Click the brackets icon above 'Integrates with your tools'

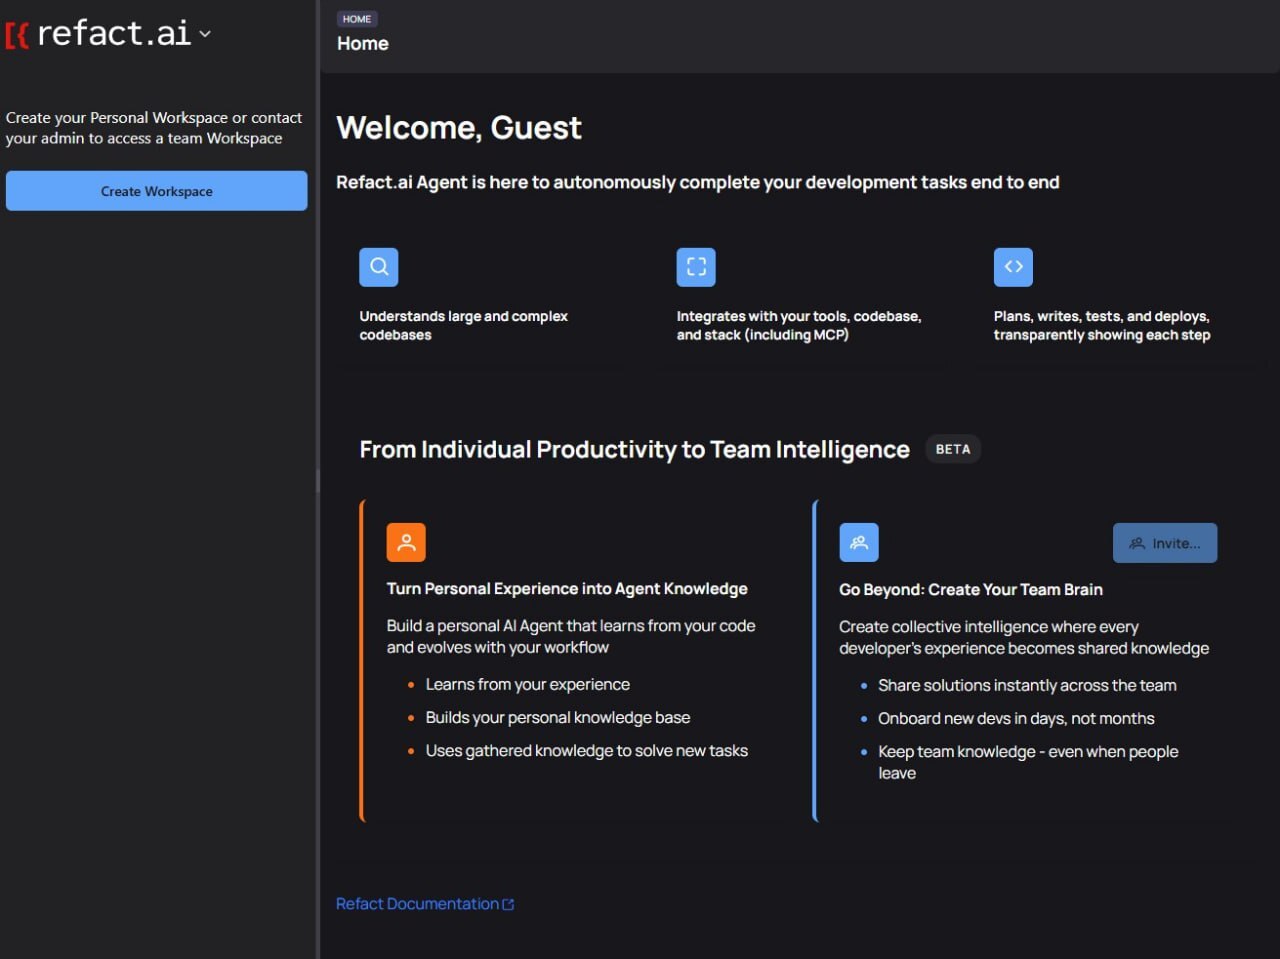[x=696, y=267]
